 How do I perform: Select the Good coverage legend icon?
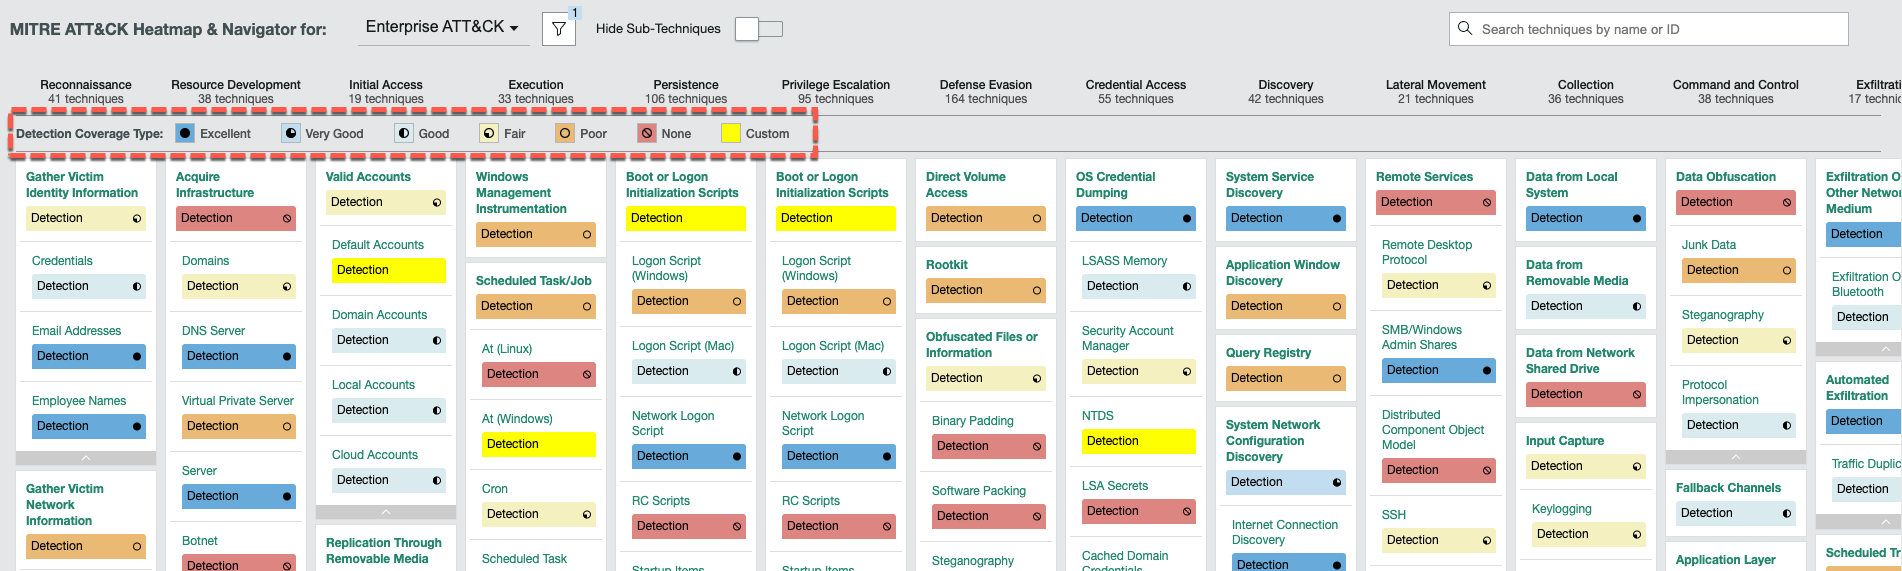(x=404, y=133)
